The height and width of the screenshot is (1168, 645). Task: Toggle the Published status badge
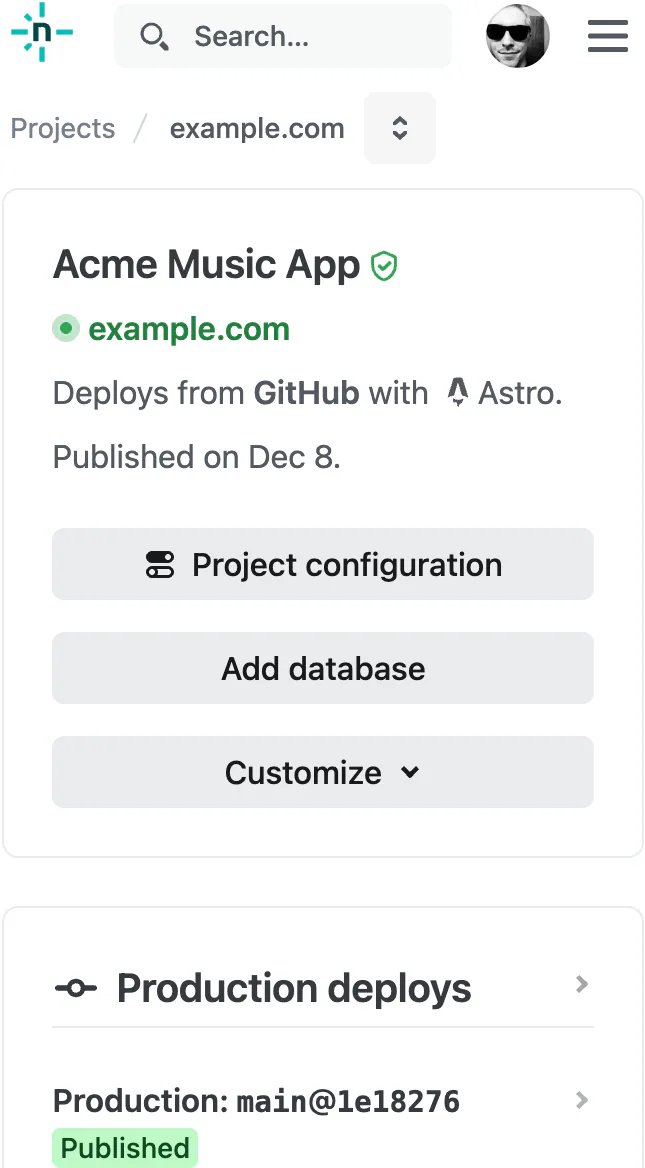124,1147
